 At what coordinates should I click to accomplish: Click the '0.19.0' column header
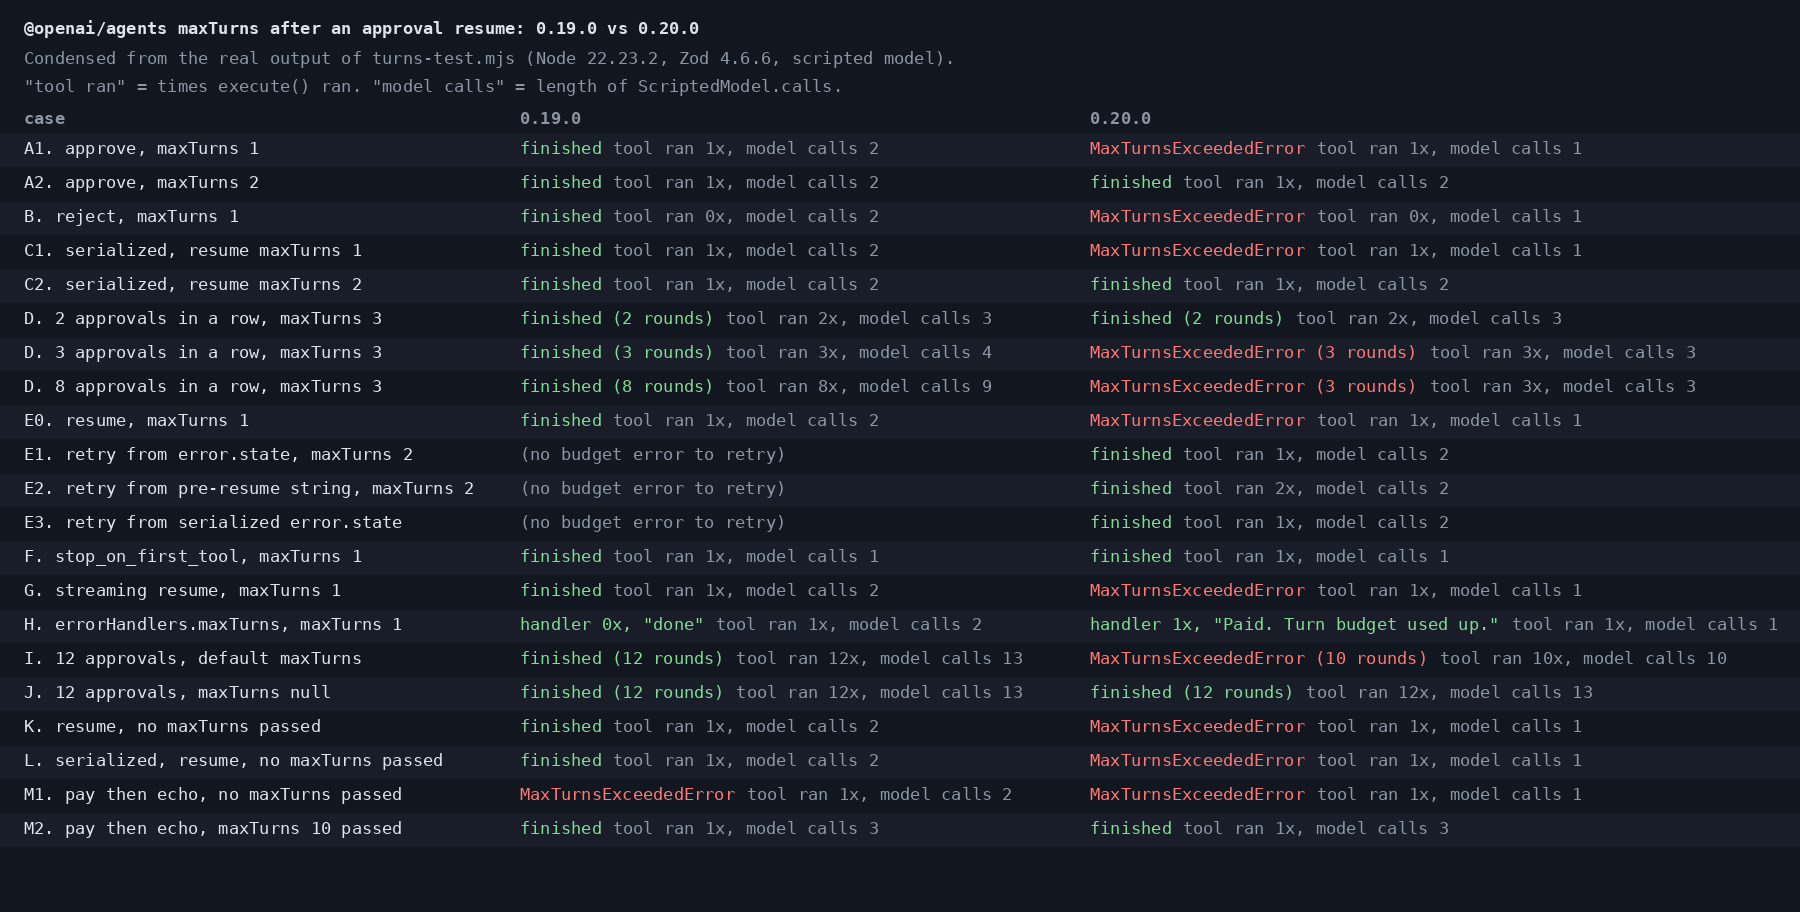pyautogui.click(x=550, y=118)
